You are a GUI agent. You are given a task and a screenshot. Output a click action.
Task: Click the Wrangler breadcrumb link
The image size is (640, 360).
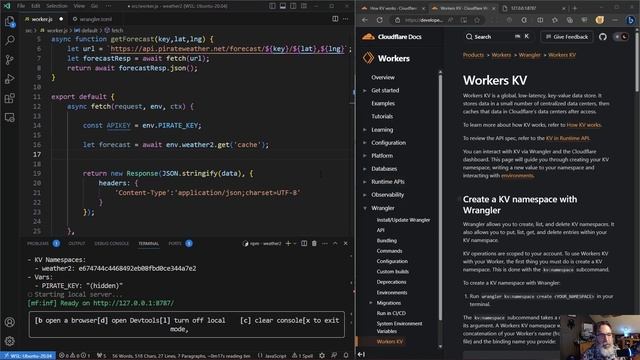click(529, 55)
